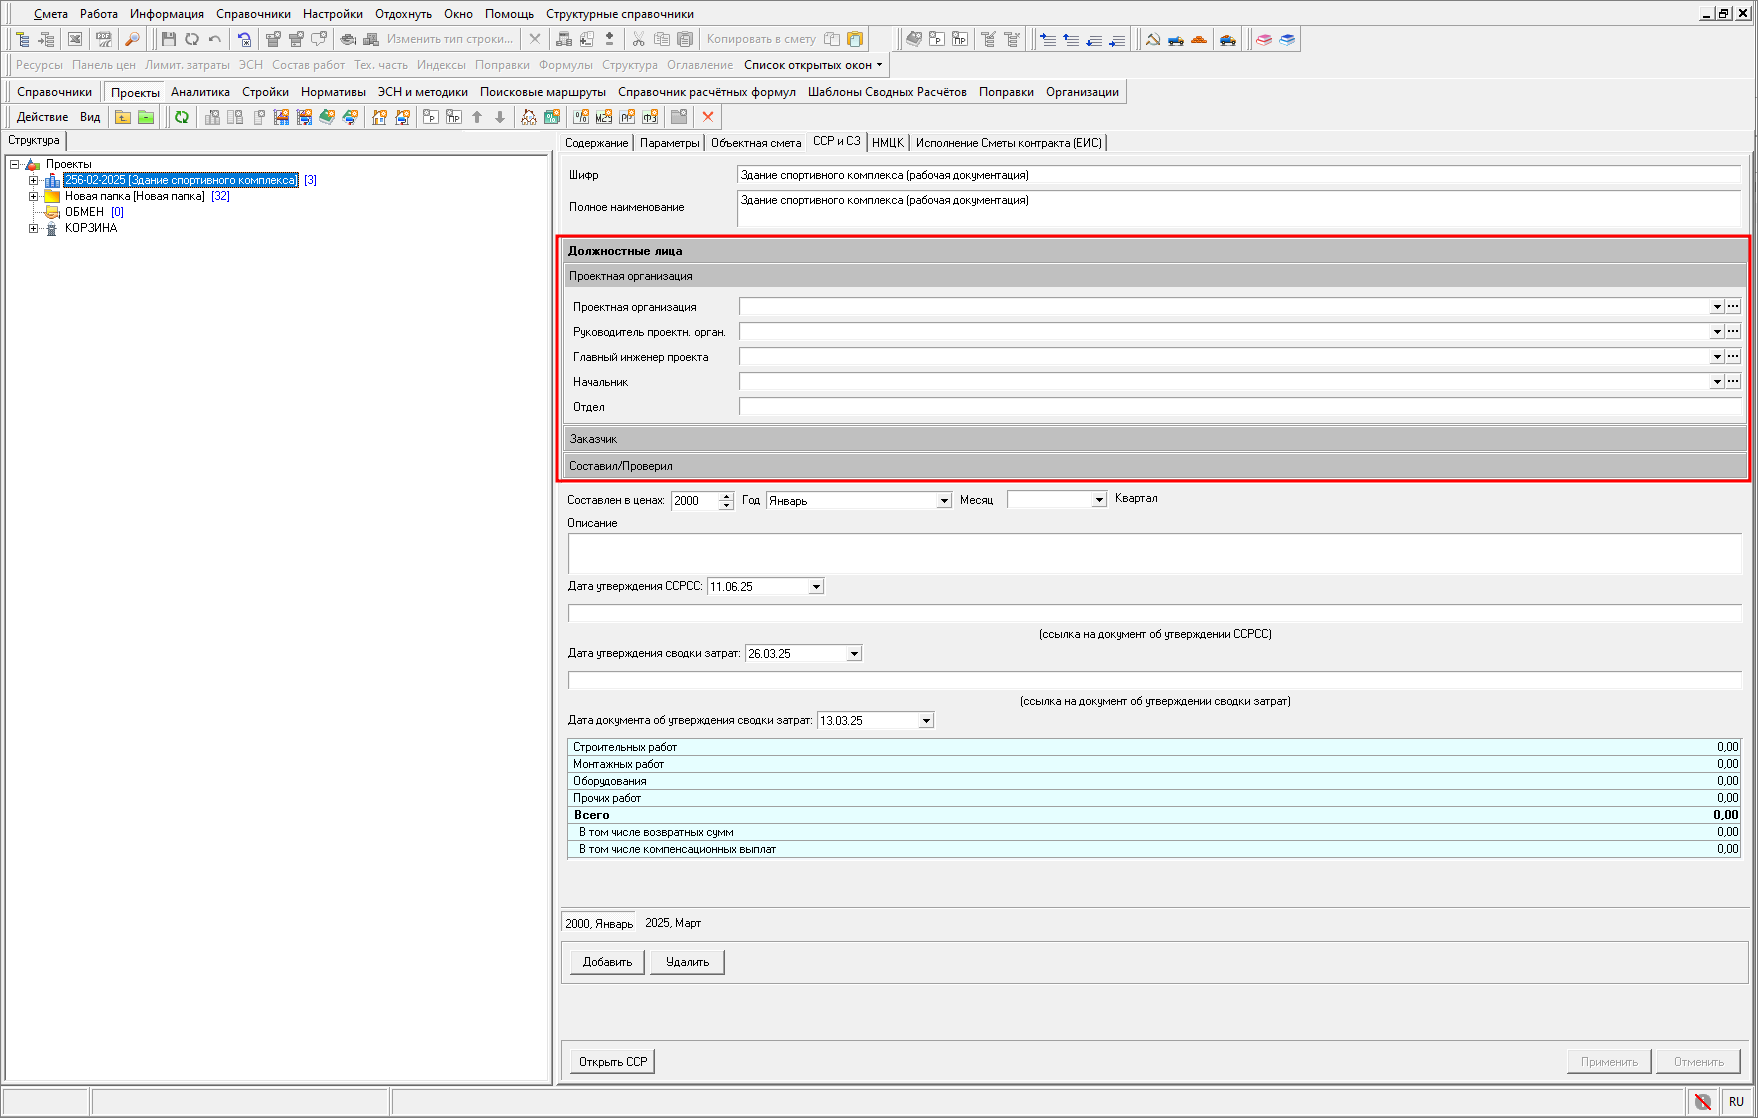This screenshot has width=1758, height=1118.
Task: Click the red X delete icon
Action: coord(708,117)
